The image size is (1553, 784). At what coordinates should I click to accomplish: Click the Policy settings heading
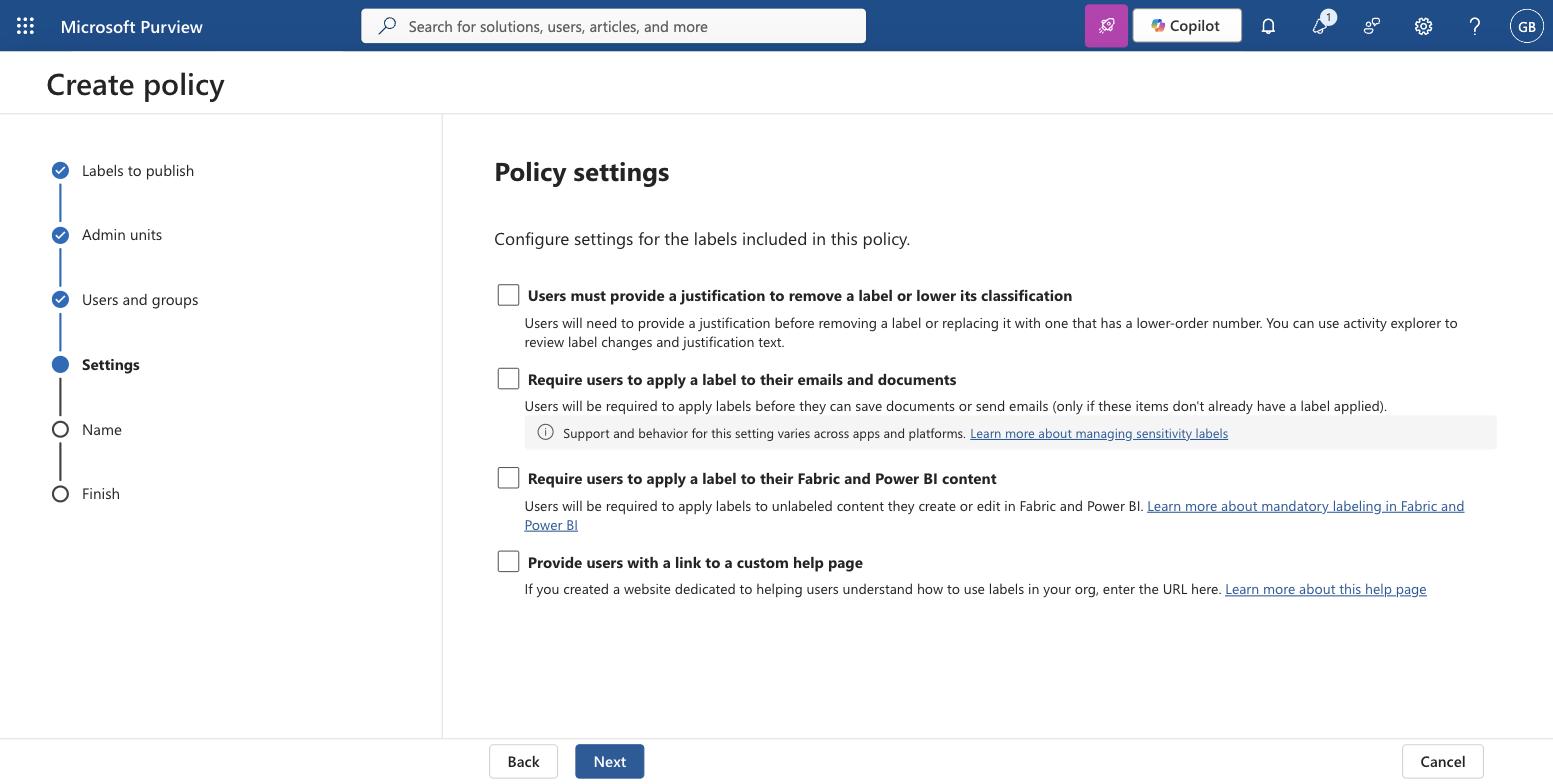click(582, 172)
